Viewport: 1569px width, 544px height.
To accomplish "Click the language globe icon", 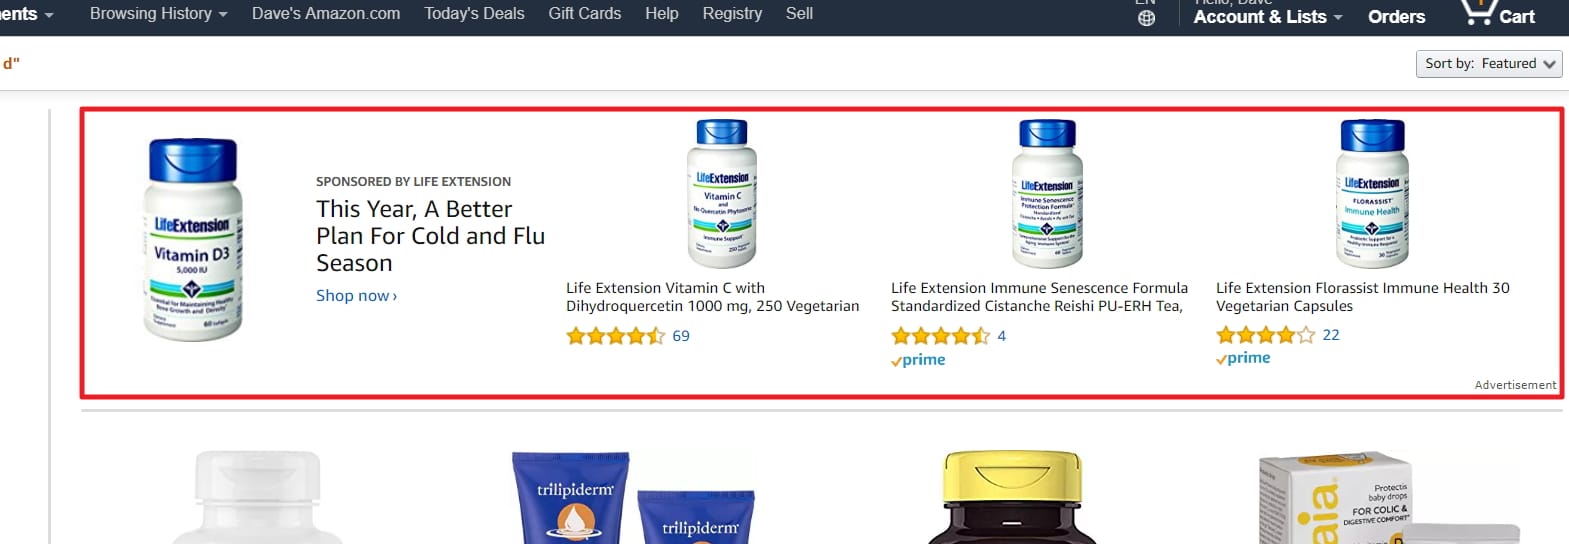I will 1146,18.
